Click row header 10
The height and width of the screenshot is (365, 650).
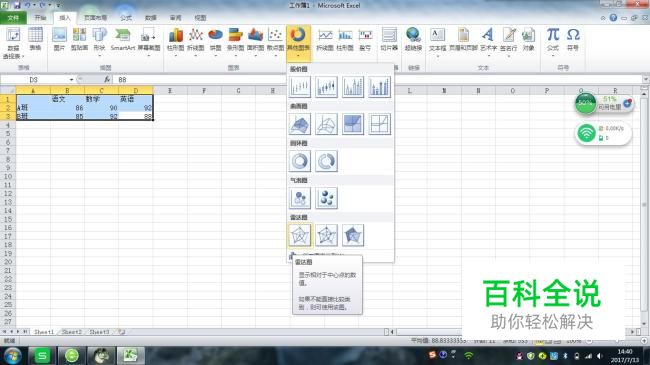click(7, 177)
